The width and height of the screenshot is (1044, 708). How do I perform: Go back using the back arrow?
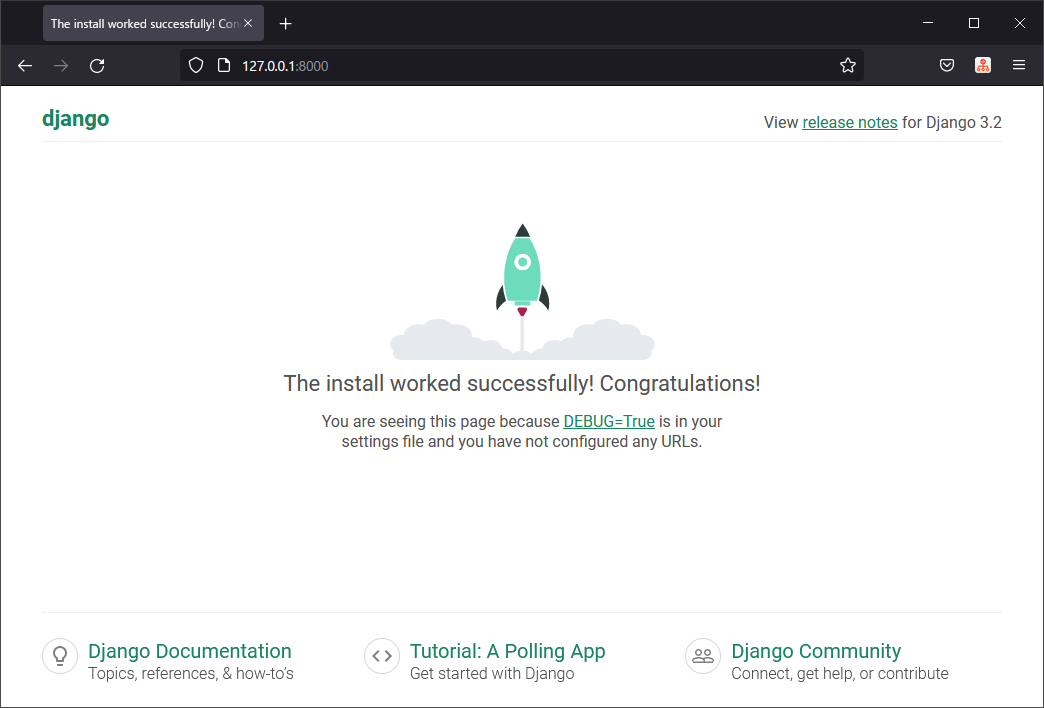[x=25, y=65]
